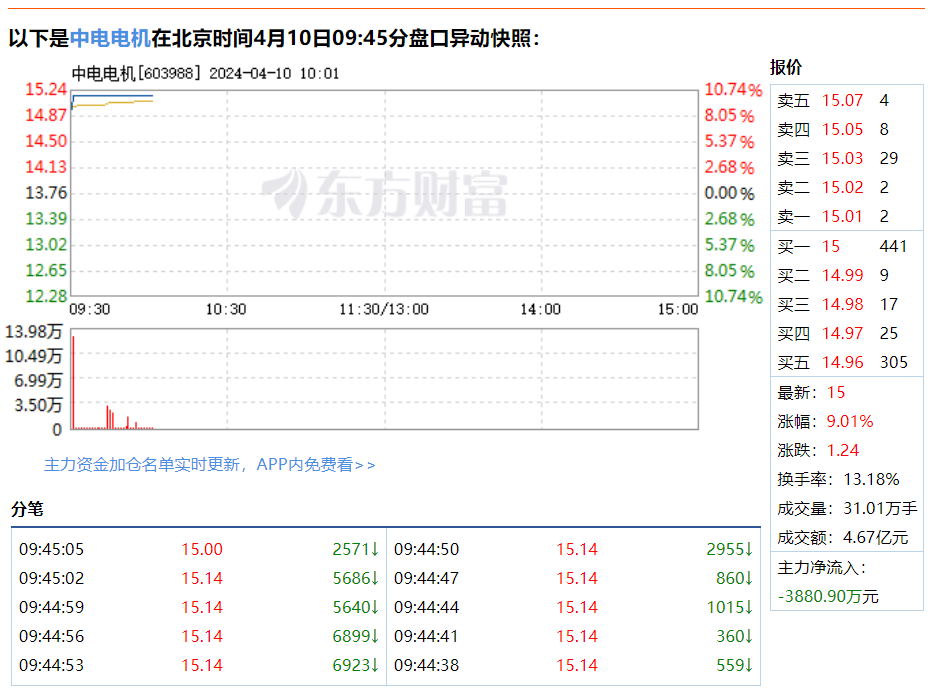Select the 买四 price 14.97
This screenshot has width=935, height=695.
[842, 333]
